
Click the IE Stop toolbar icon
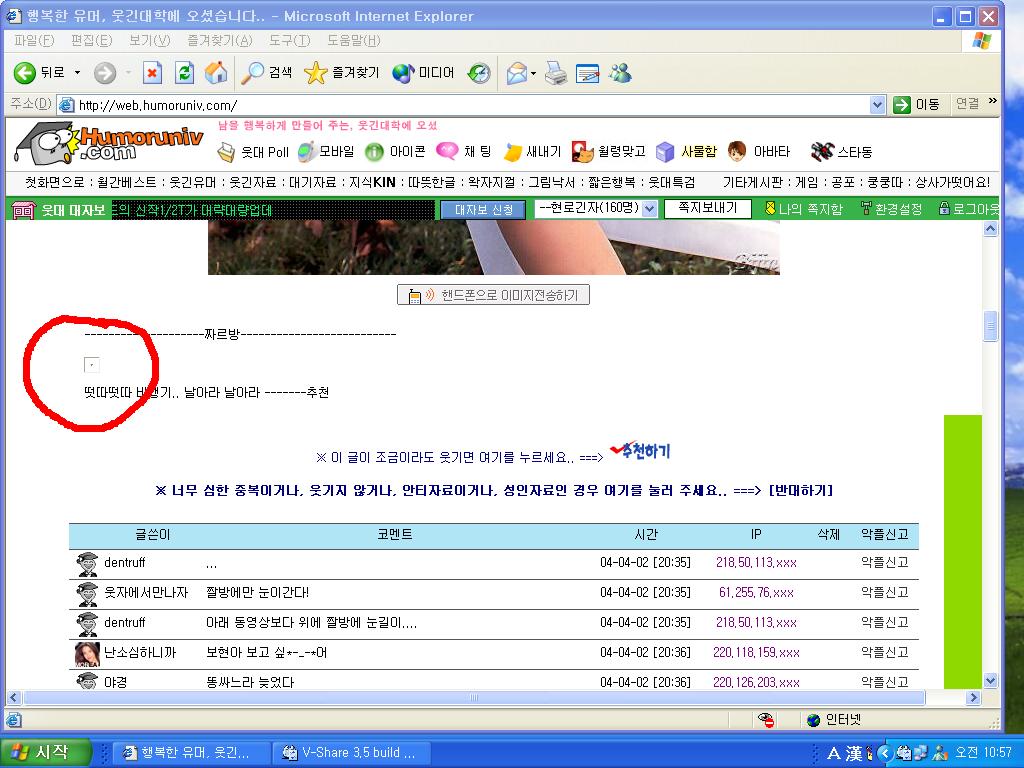152,72
